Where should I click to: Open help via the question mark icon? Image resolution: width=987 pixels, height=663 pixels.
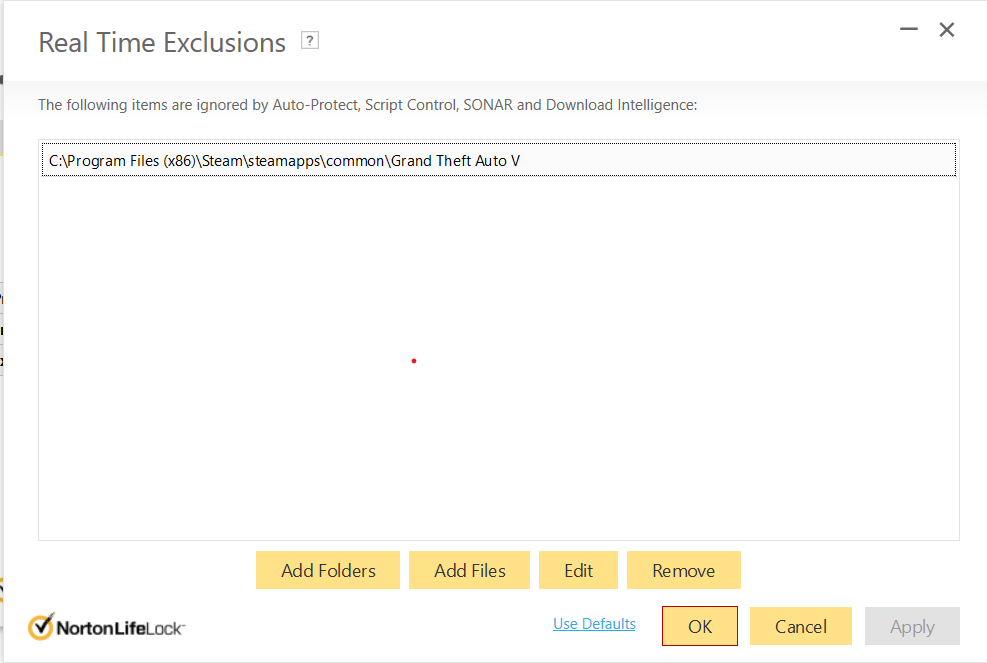(x=310, y=41)
